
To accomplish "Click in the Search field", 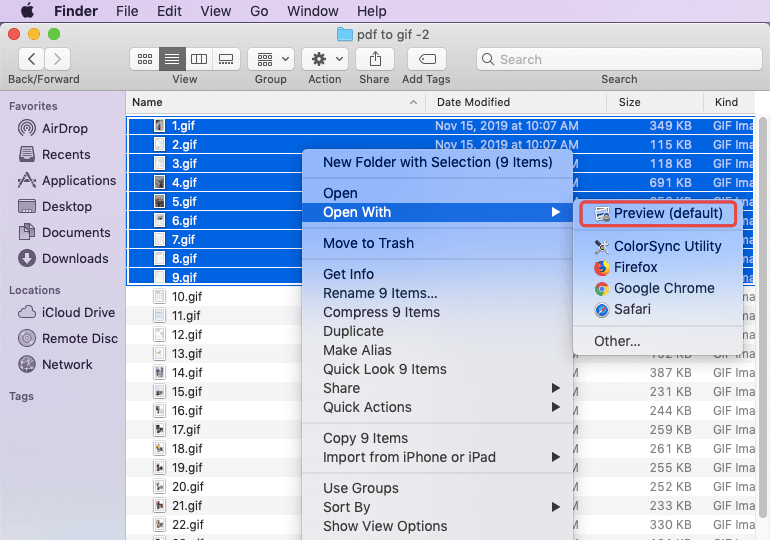I will (618, 59).
